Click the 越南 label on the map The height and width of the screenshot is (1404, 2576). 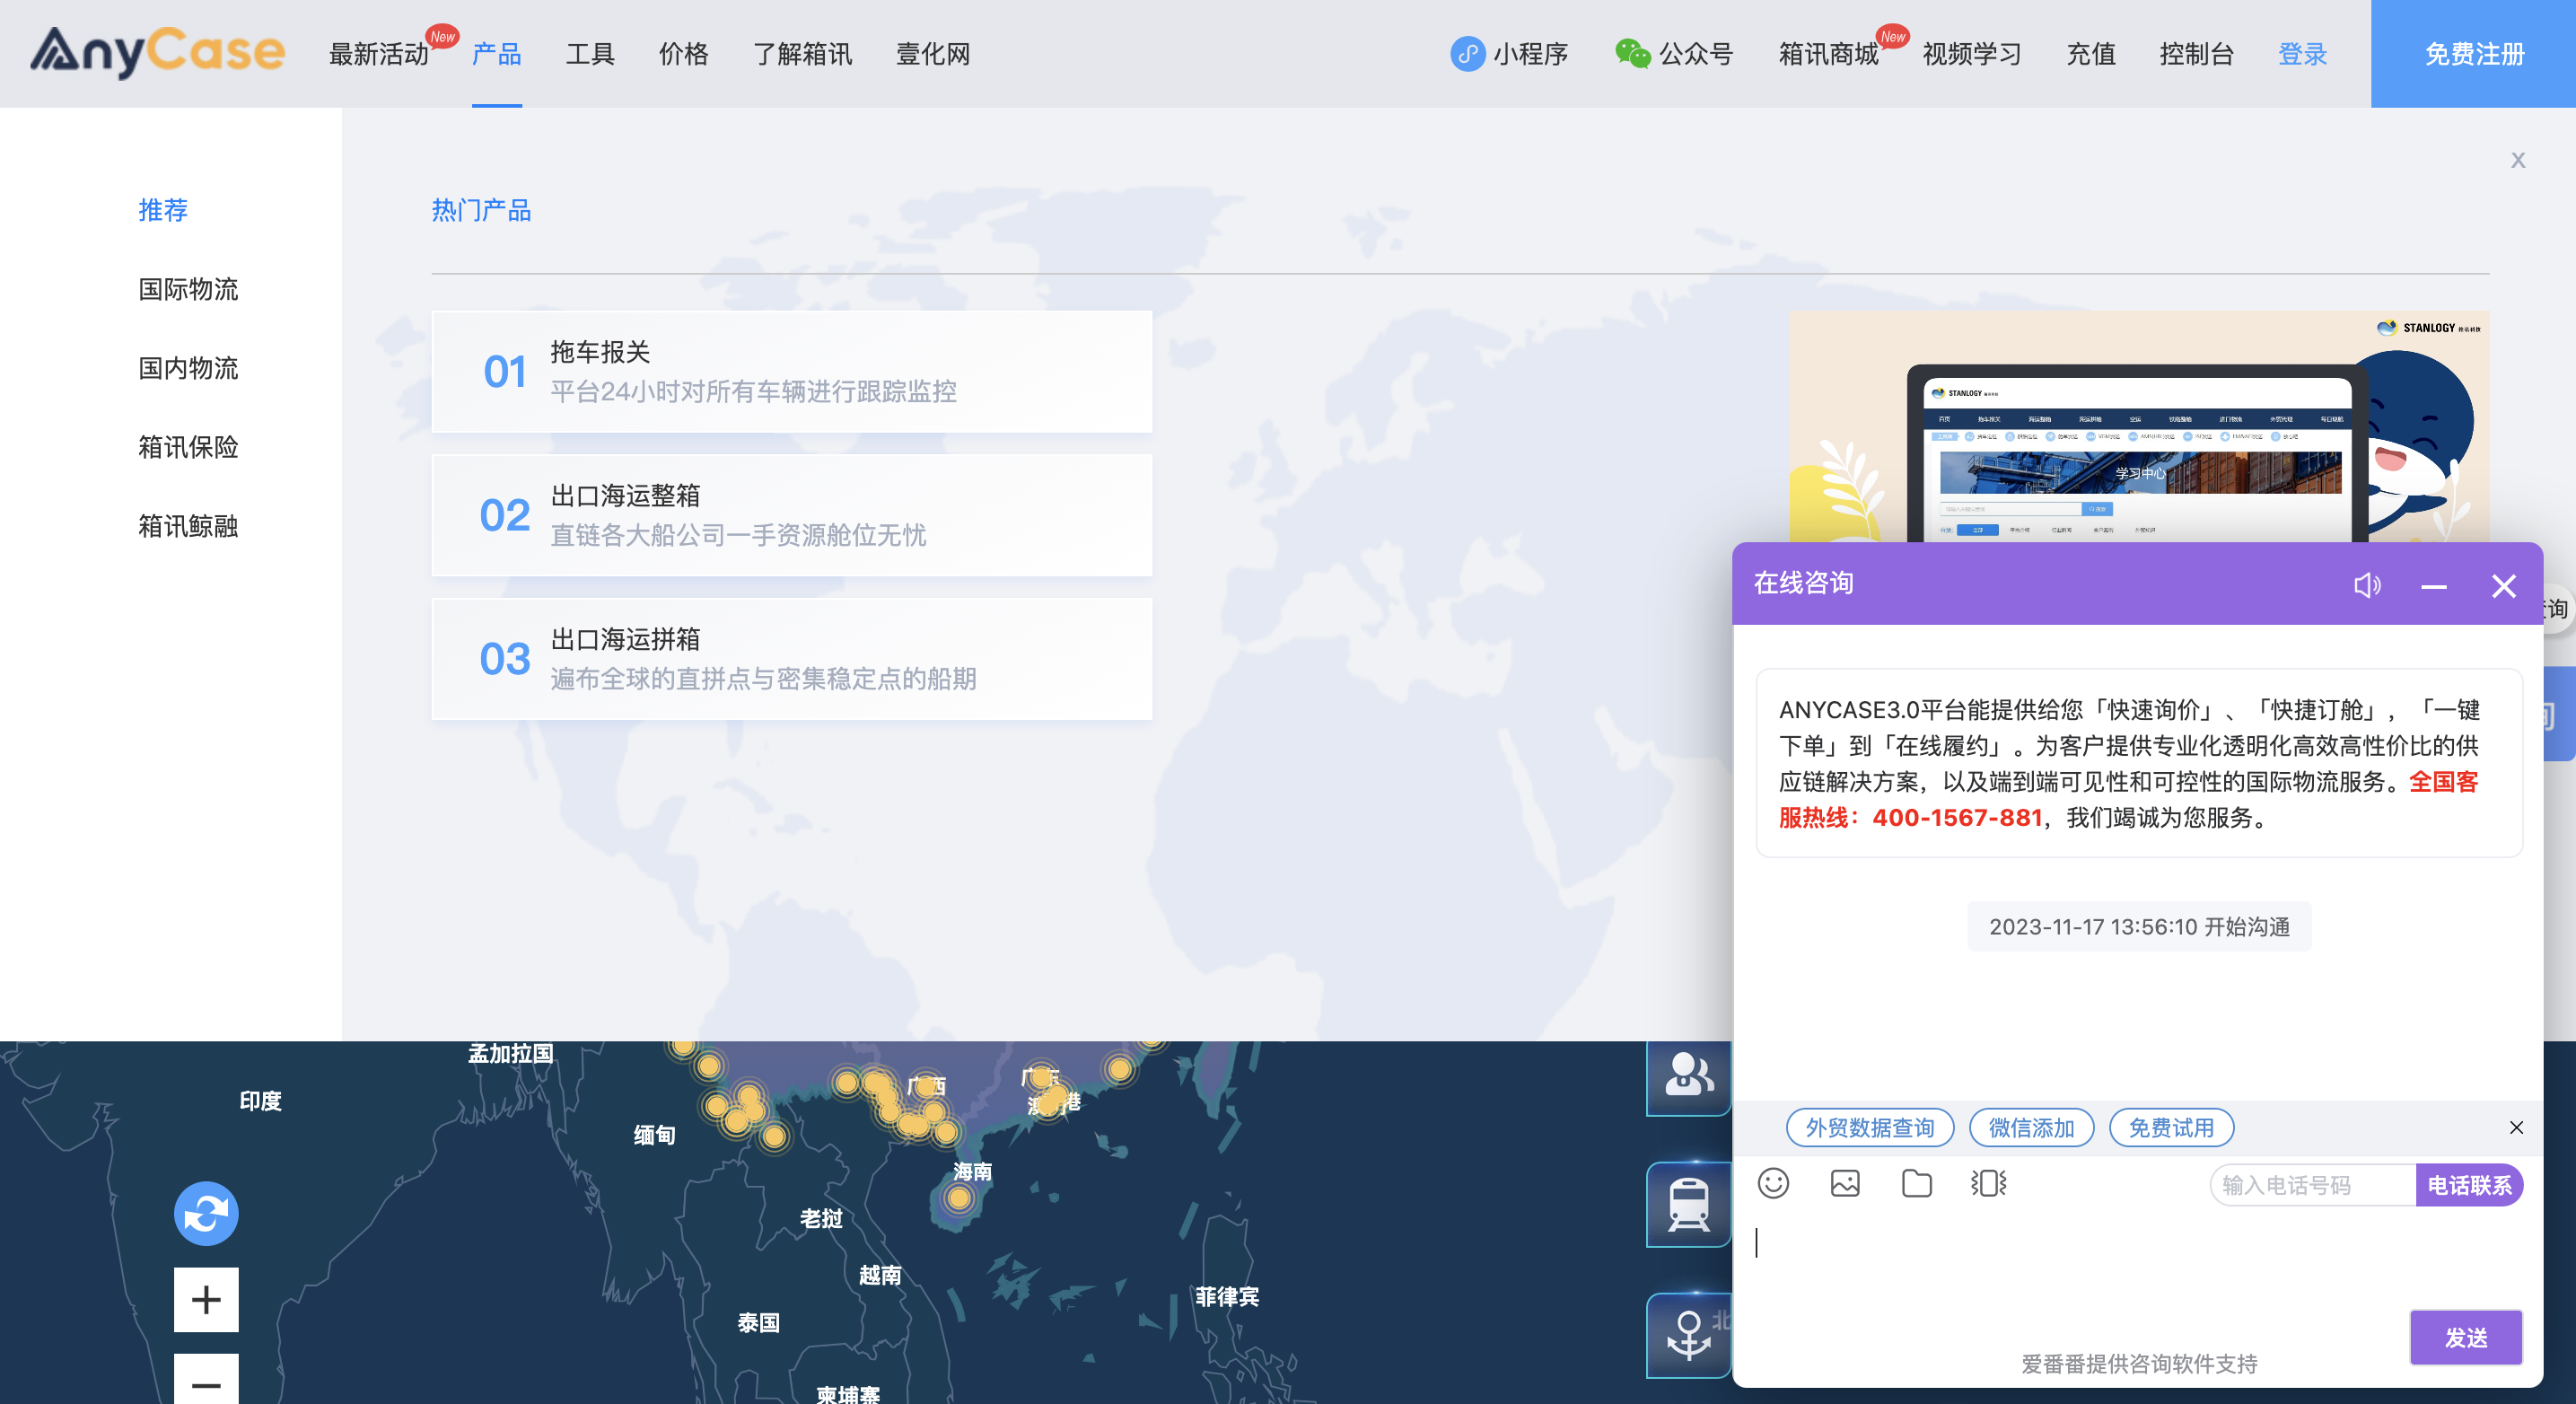880,1275
